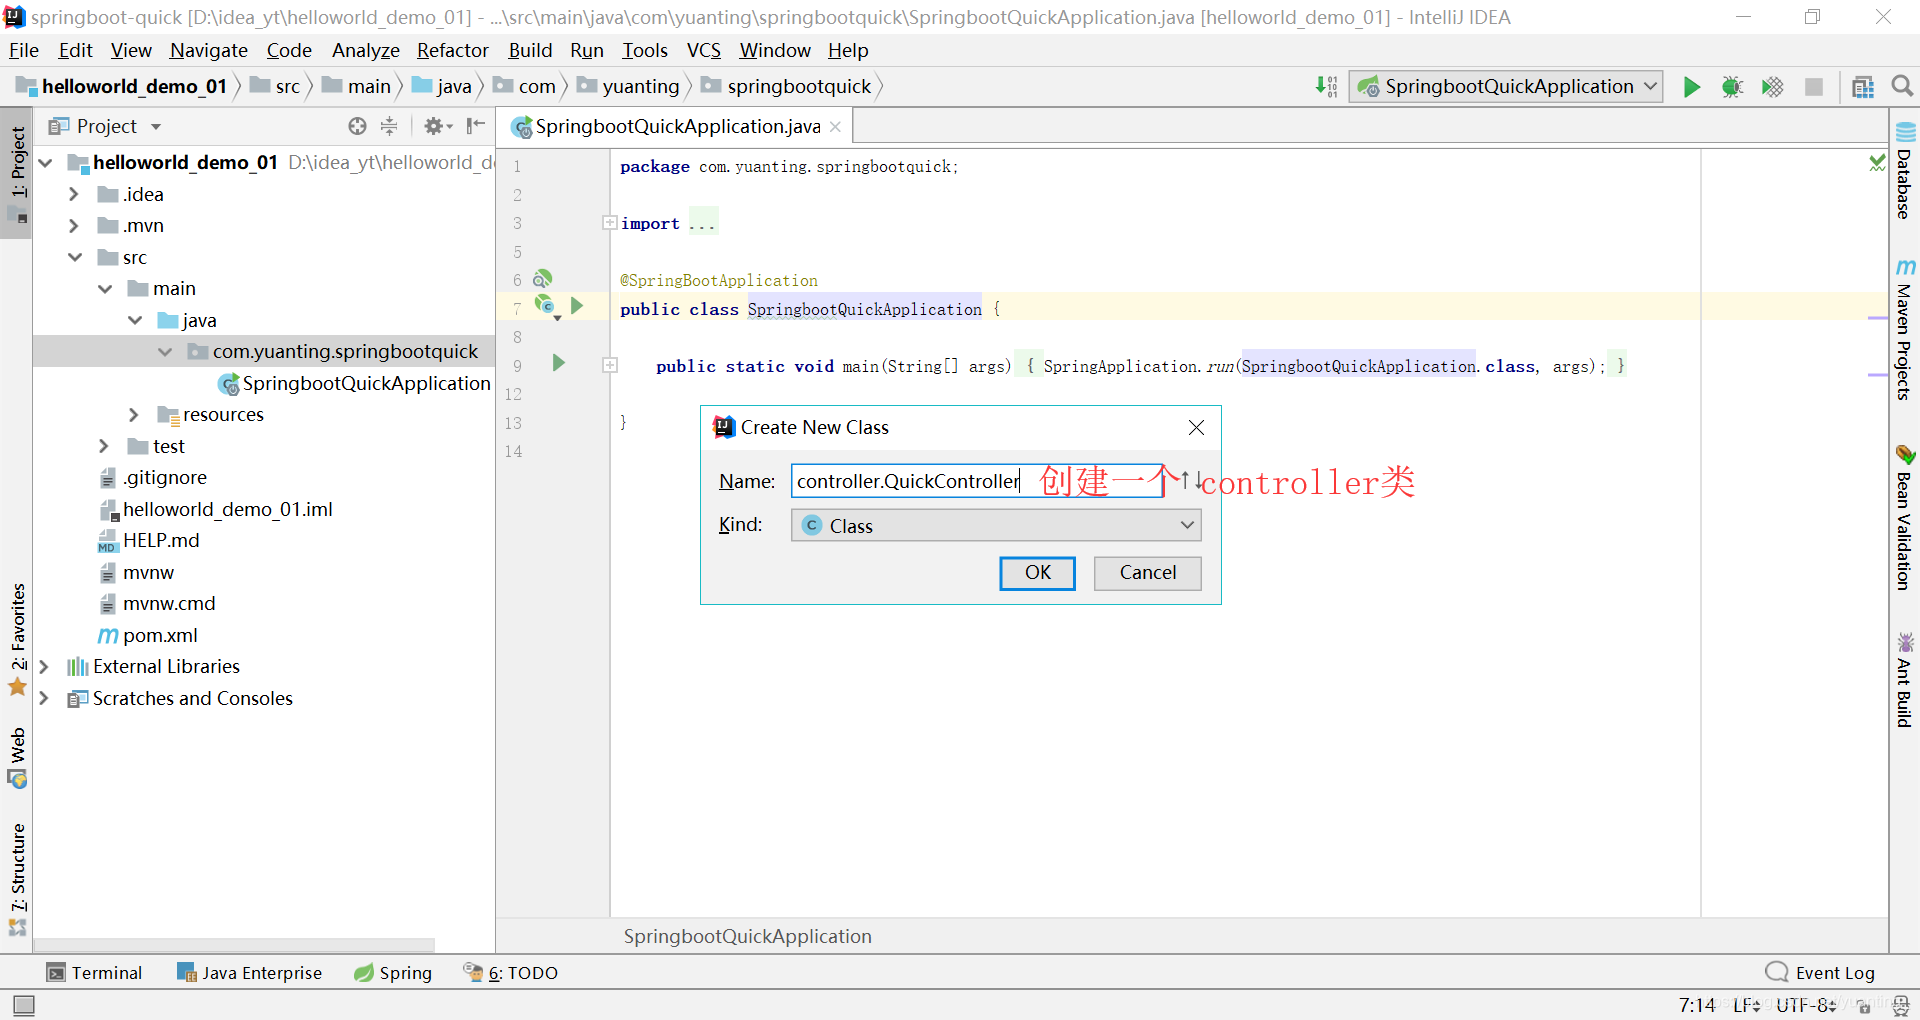Collapse all icon in Project panel
1920x1020 pixels.
click(389, 126)
